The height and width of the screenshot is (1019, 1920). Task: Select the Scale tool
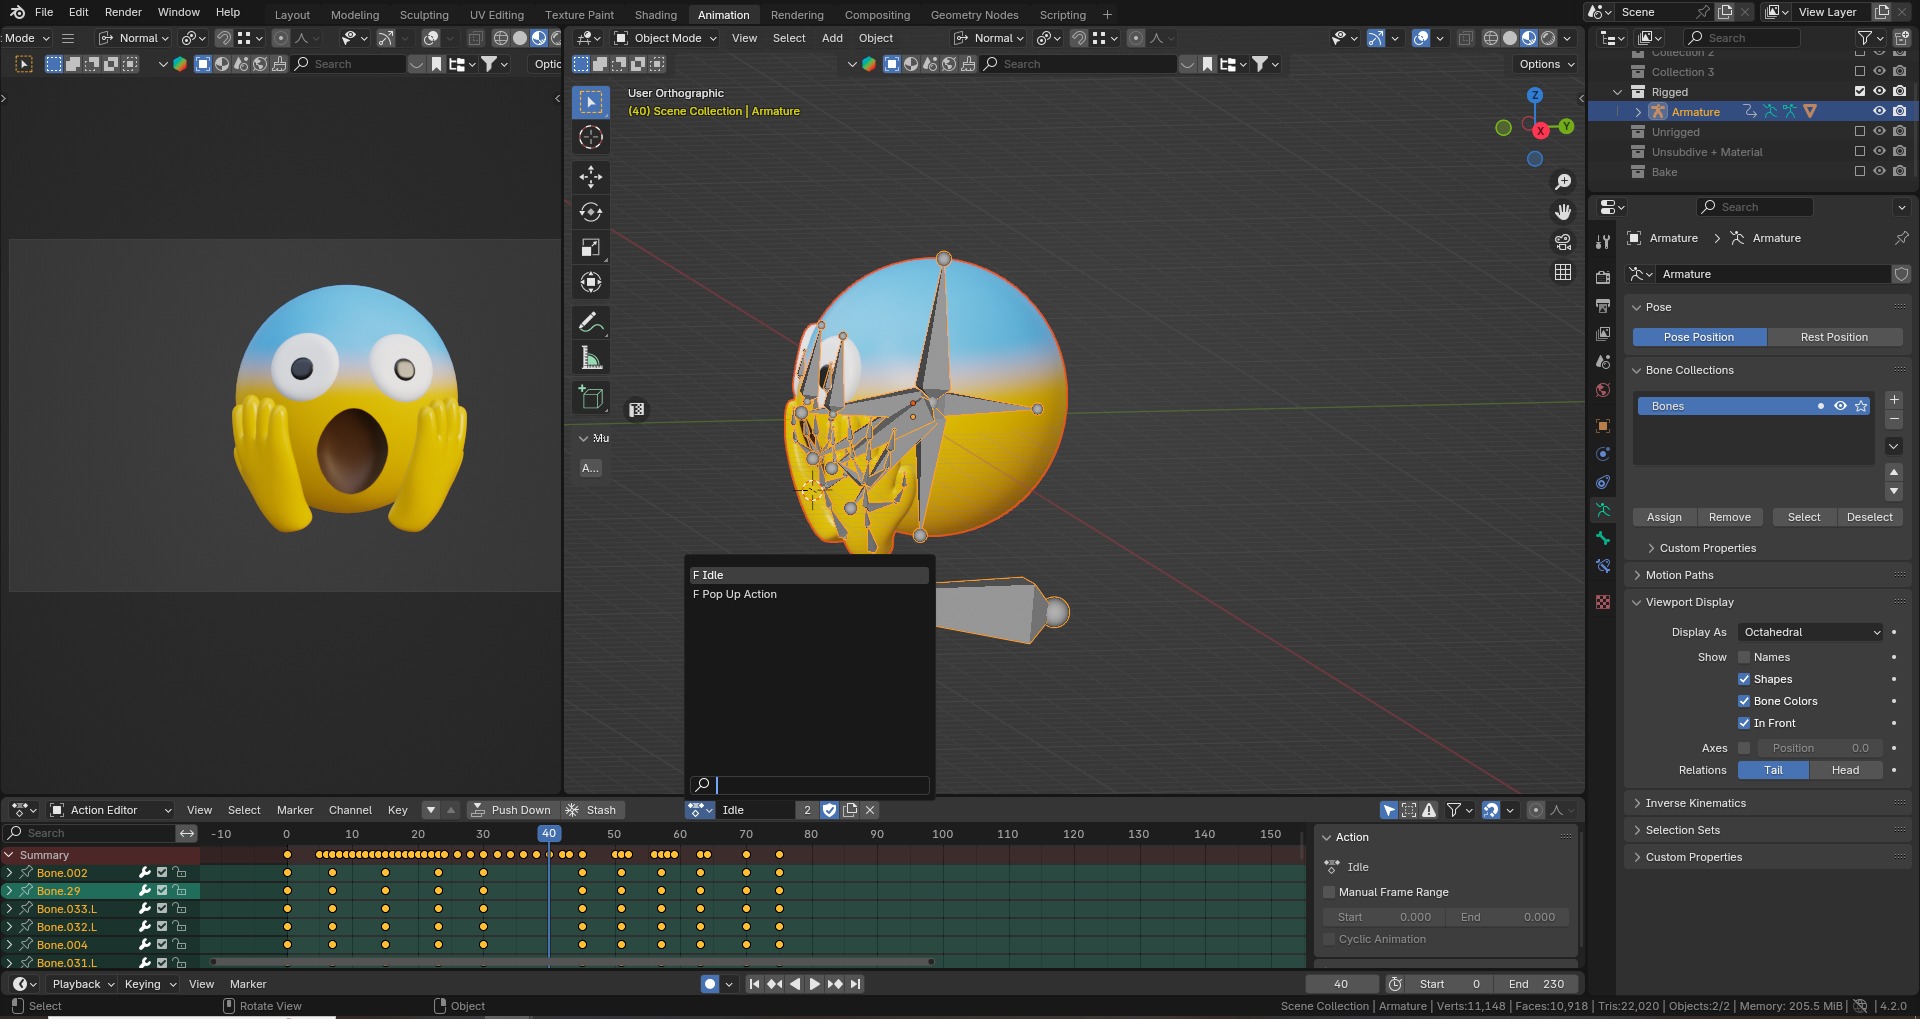coord(591,247)
